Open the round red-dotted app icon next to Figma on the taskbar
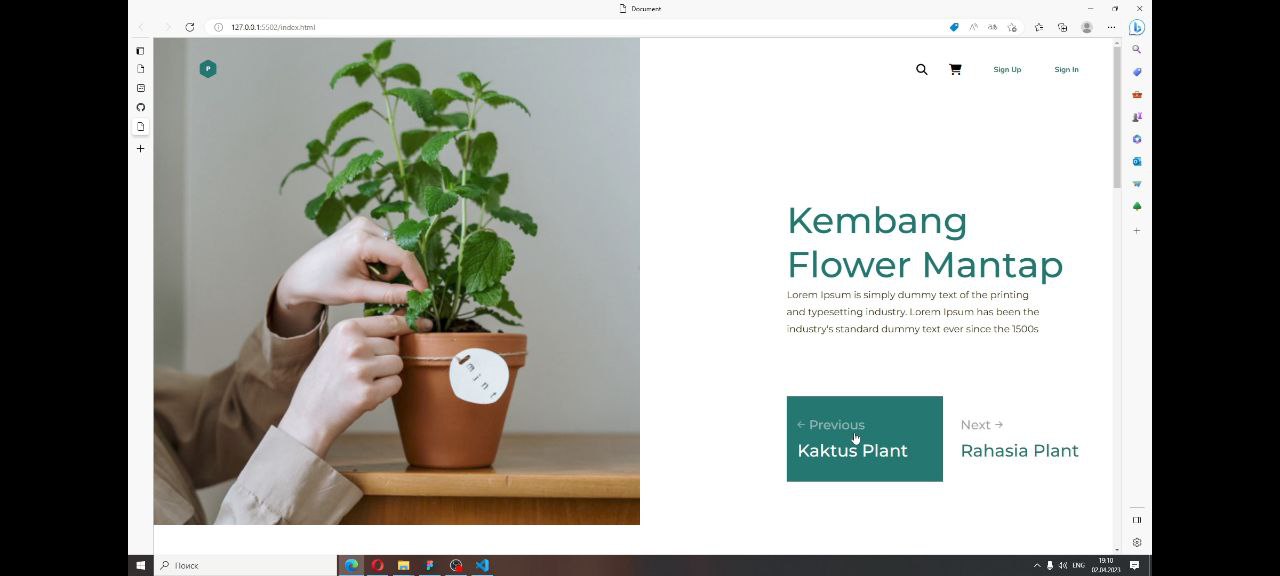Viewport: 1280px width, 576px height. [456, 565]
